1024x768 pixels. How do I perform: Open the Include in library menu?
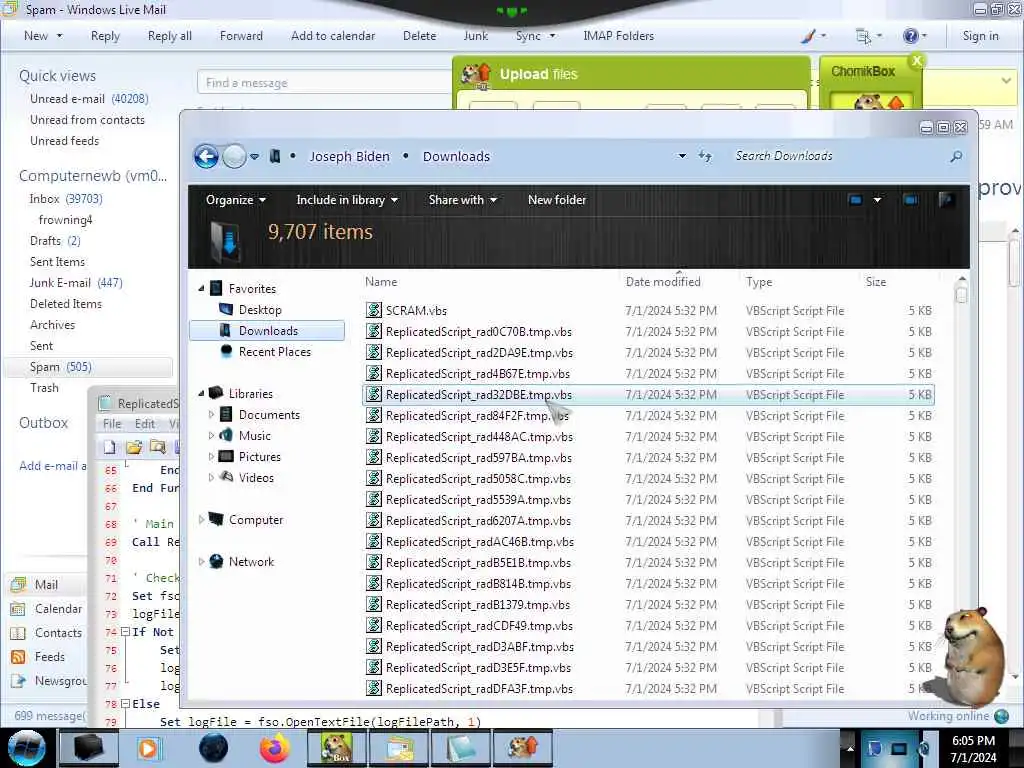click(347, 200)
